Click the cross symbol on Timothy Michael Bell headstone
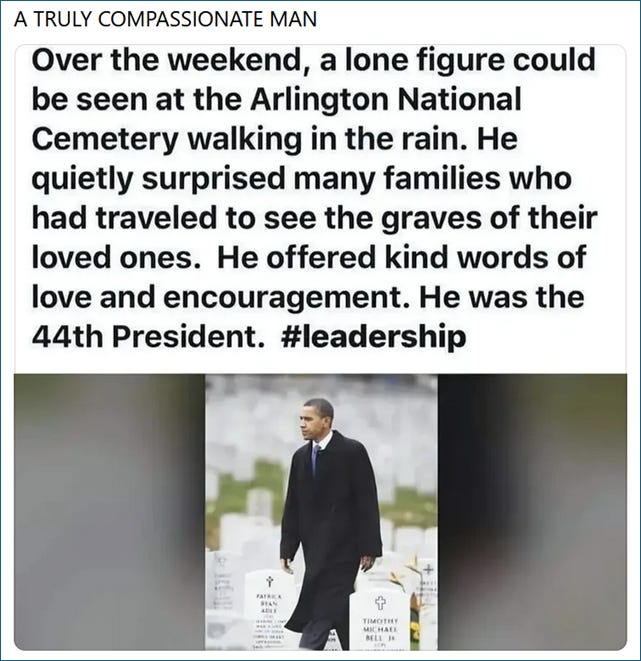The height and width of the screenshot is (661, 641). click(x=380, y=602)
